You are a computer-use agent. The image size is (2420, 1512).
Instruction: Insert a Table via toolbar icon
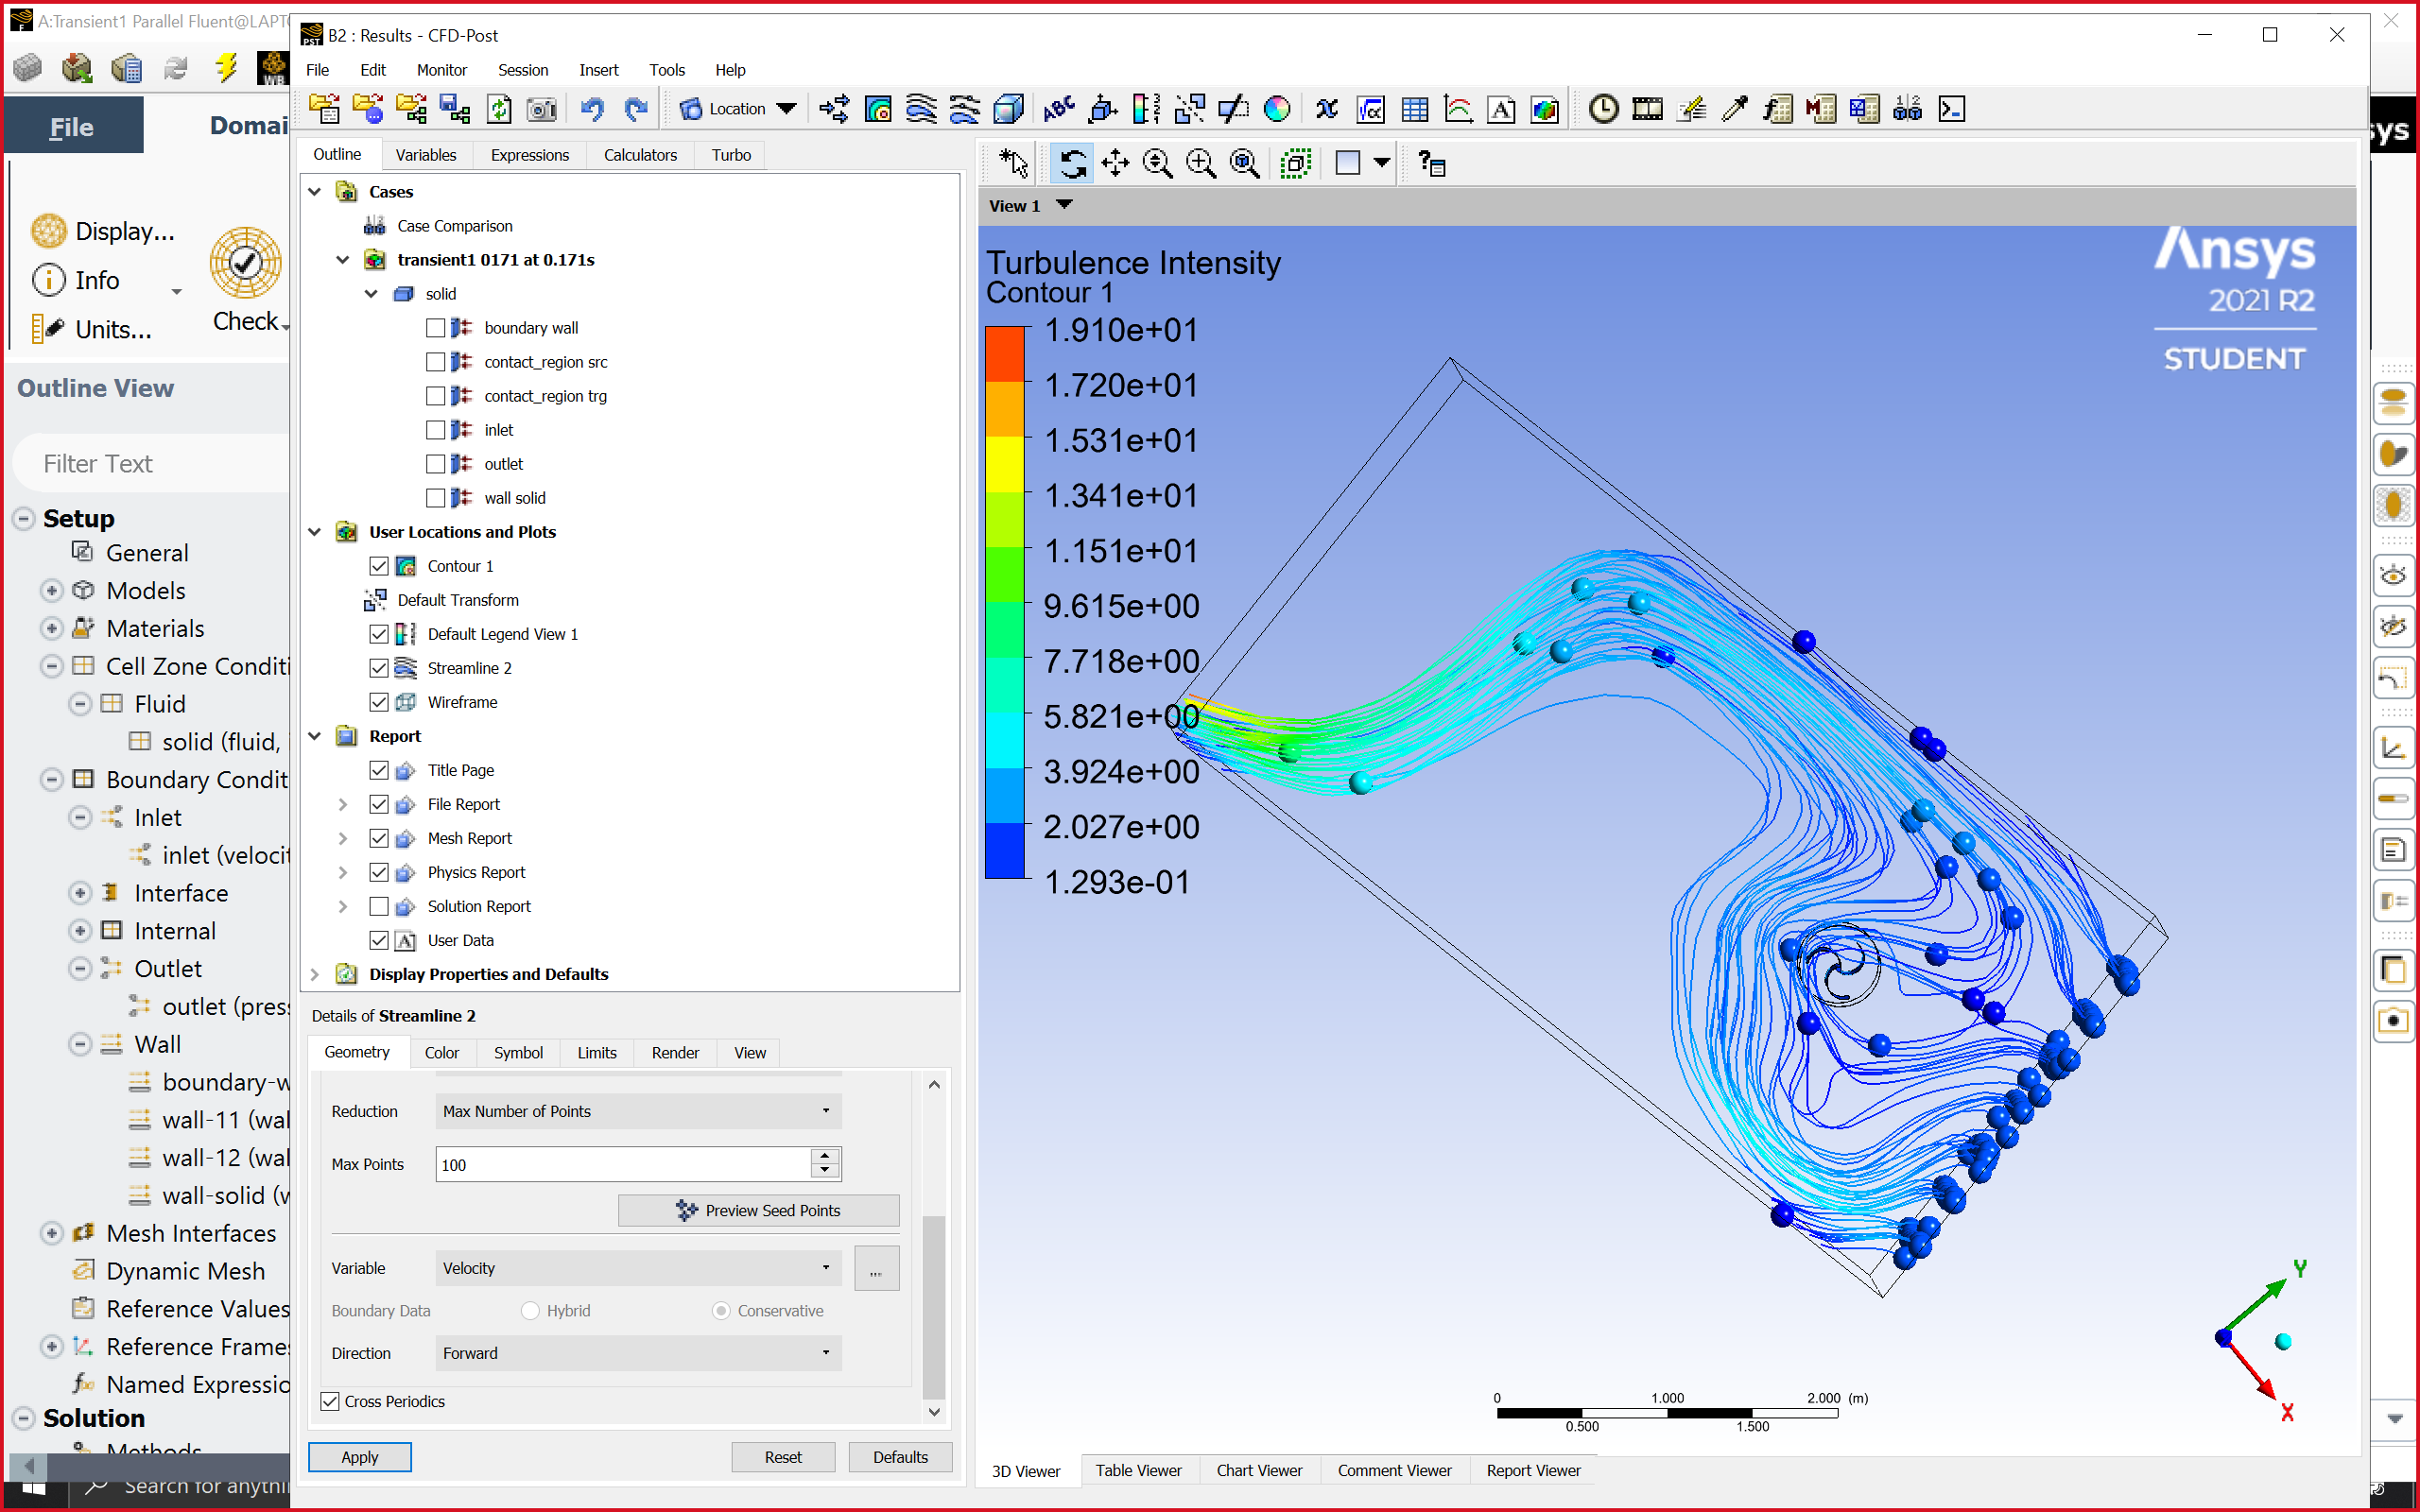(x=1414, y=109)
